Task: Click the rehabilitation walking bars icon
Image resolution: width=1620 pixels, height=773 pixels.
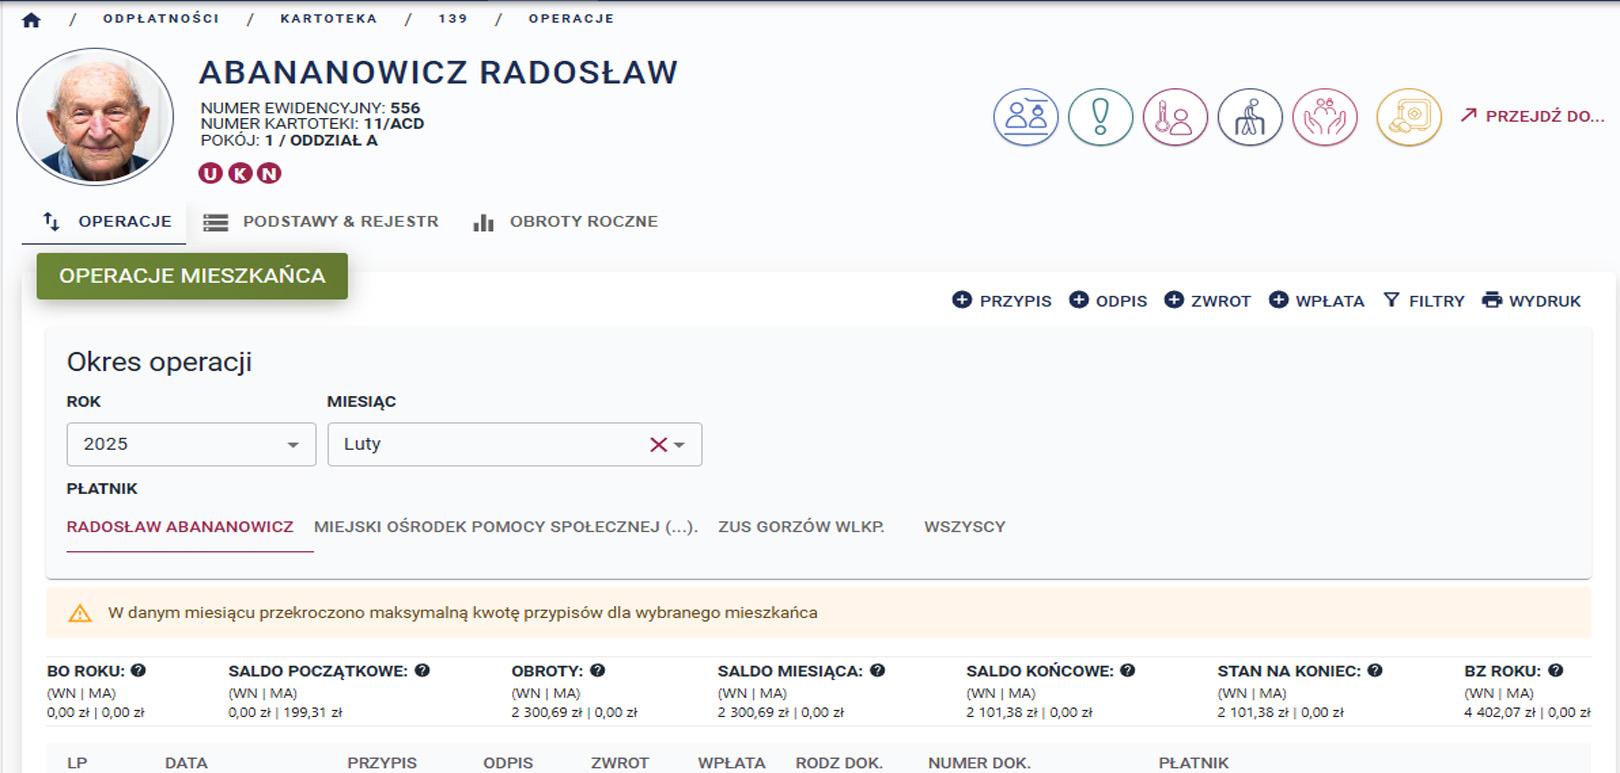Action: click(1250, 117)
